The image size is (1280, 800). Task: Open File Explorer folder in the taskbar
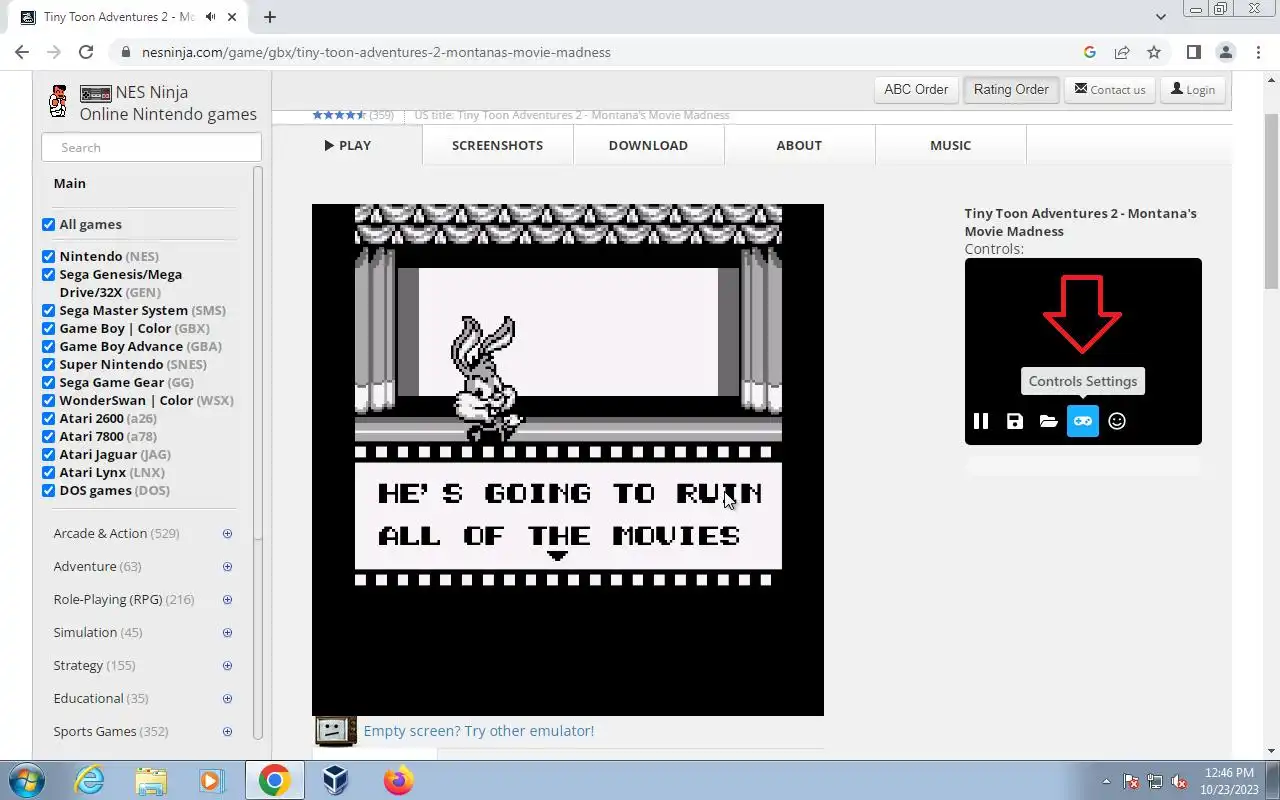pos(151,780)
